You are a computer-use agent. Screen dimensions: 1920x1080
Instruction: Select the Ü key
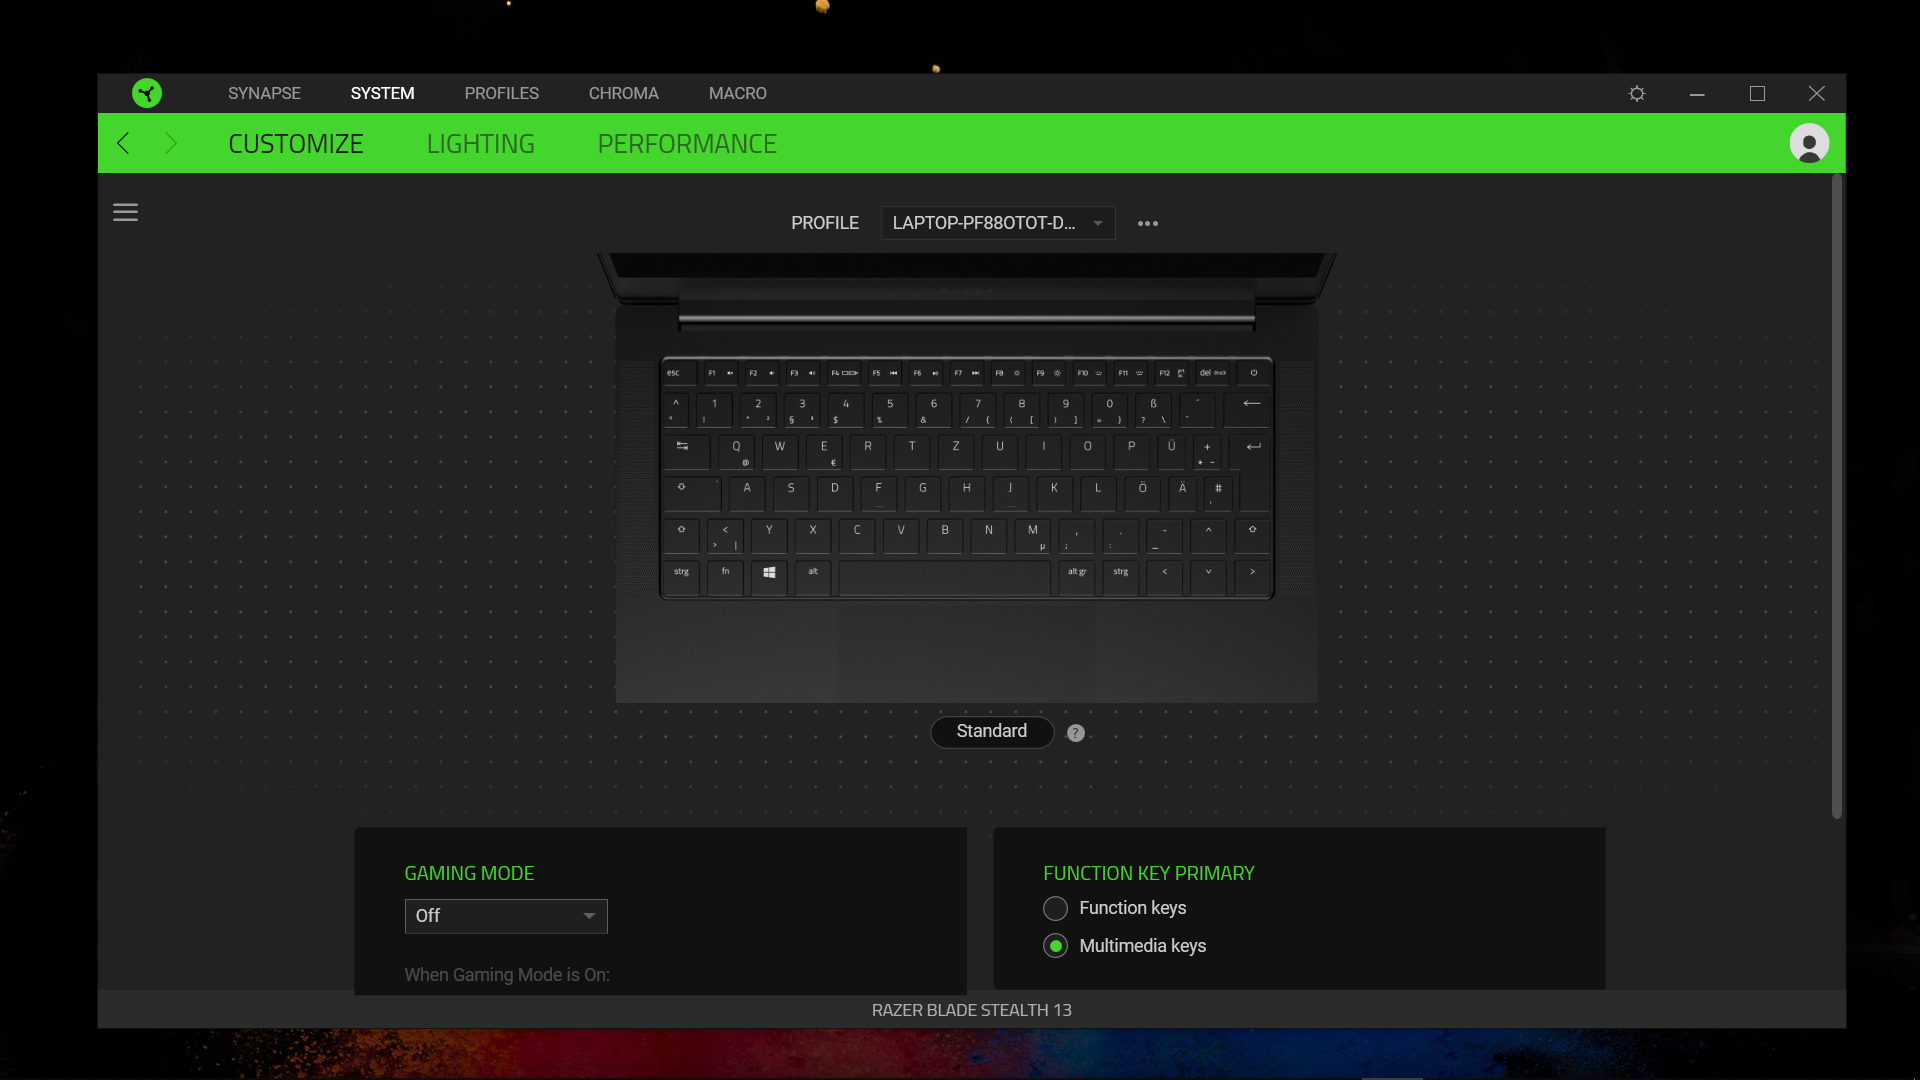click(x=1172, y=452)
